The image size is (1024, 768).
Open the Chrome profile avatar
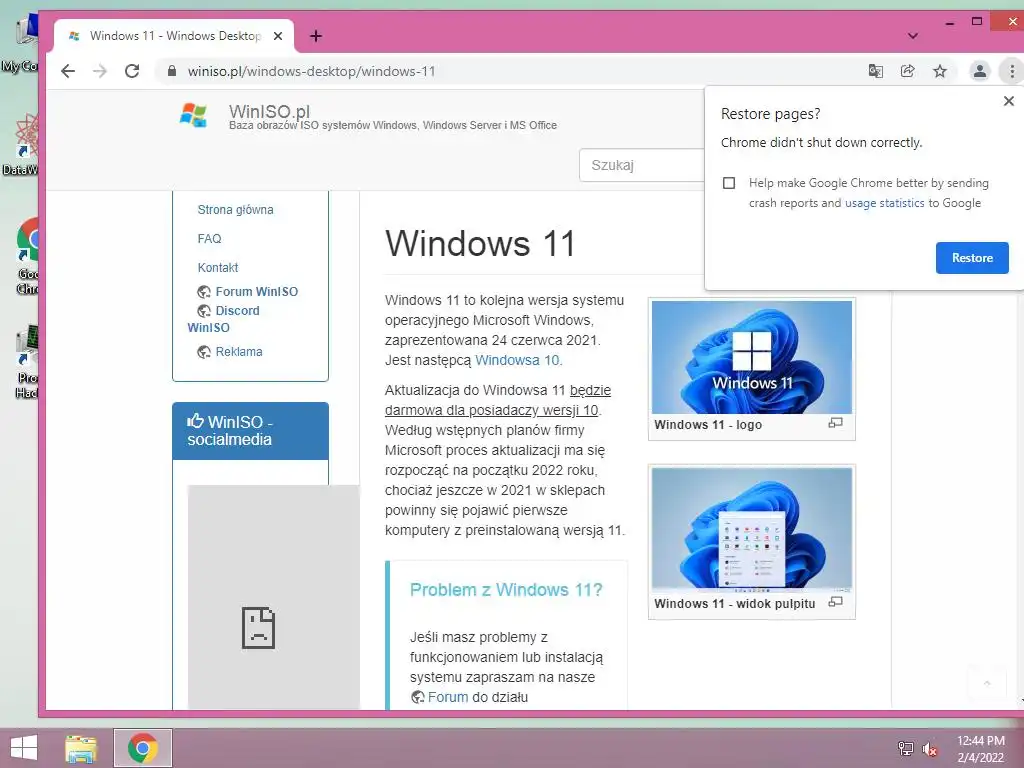(980, 71)
